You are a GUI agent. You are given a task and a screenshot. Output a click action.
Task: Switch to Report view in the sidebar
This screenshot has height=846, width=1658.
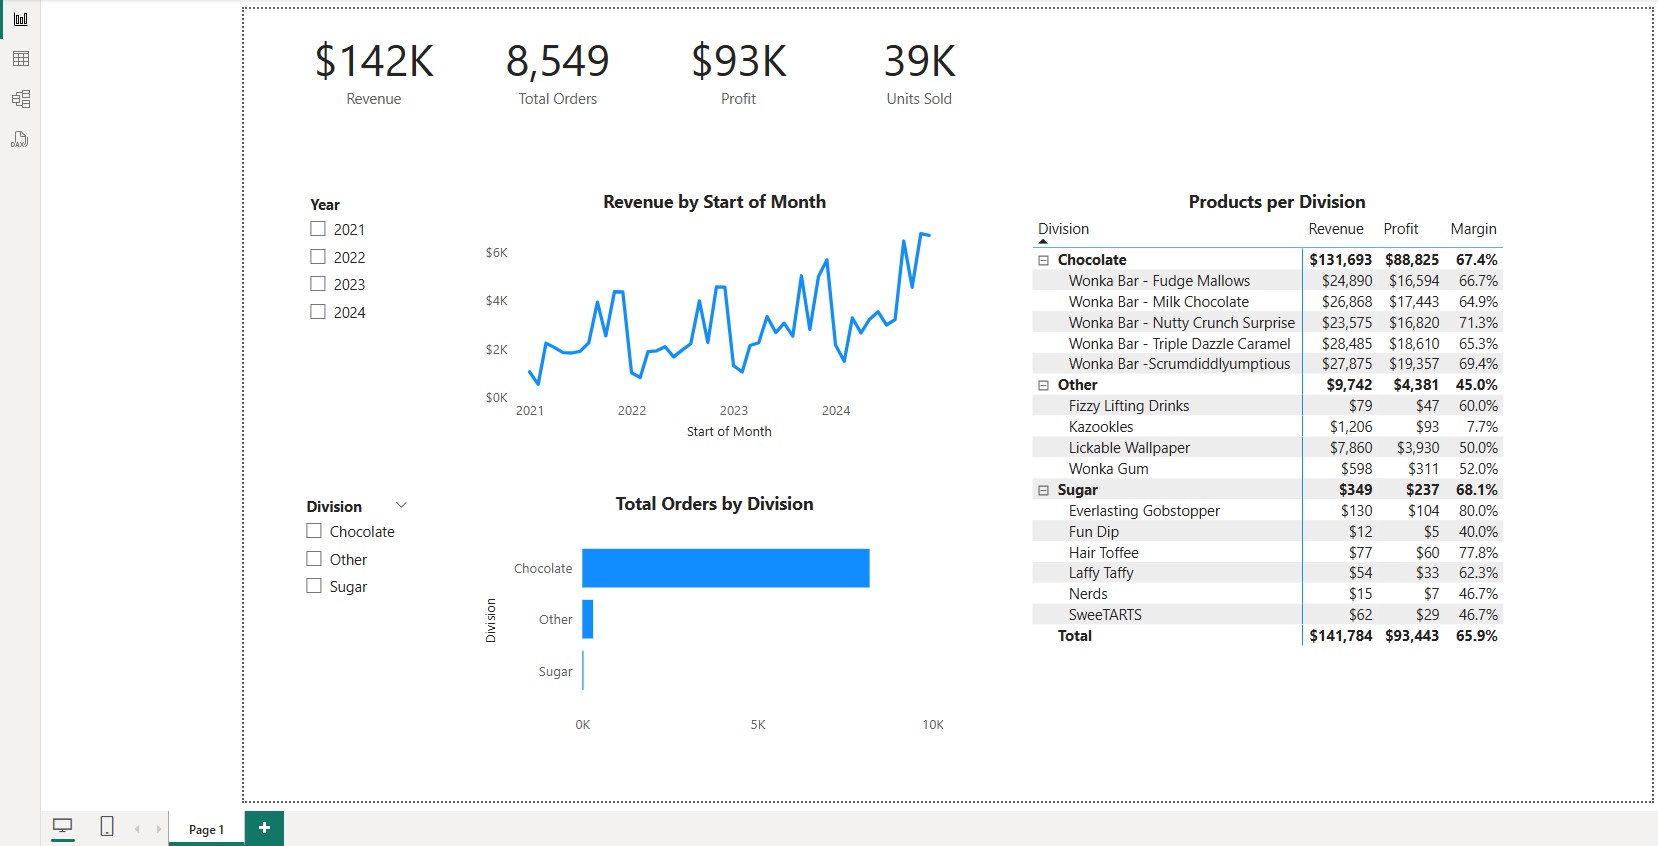[20, 19]
